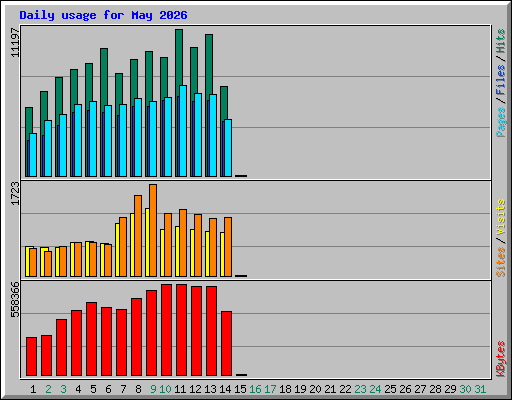Click day 31 on the x-axis

pyautogui.click(x=480, y=389)
